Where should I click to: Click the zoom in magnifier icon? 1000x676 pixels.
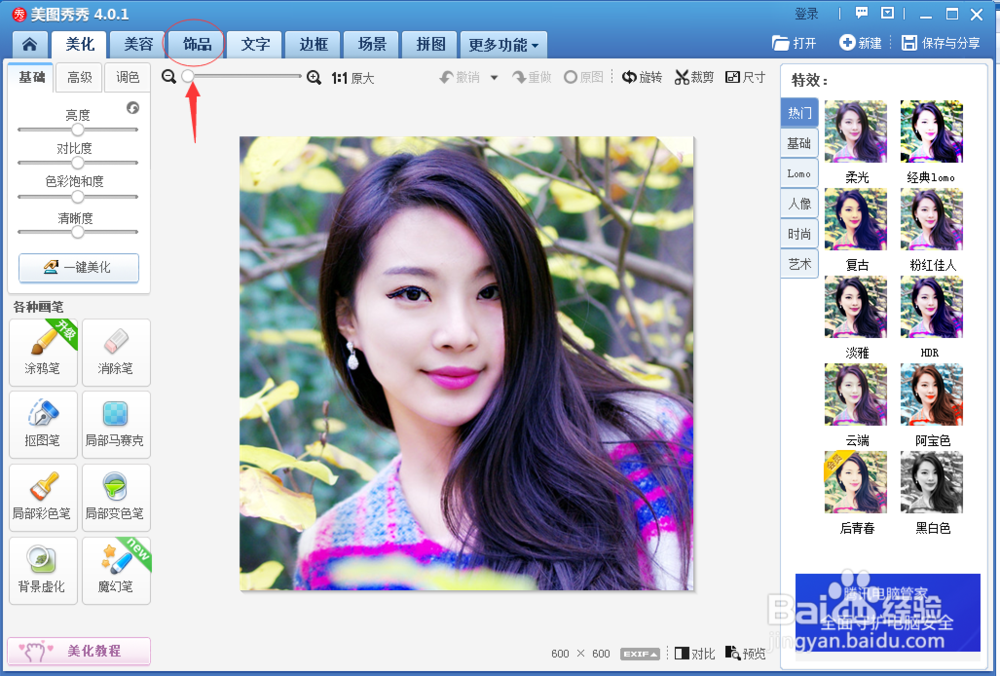(x=313, y=77)
